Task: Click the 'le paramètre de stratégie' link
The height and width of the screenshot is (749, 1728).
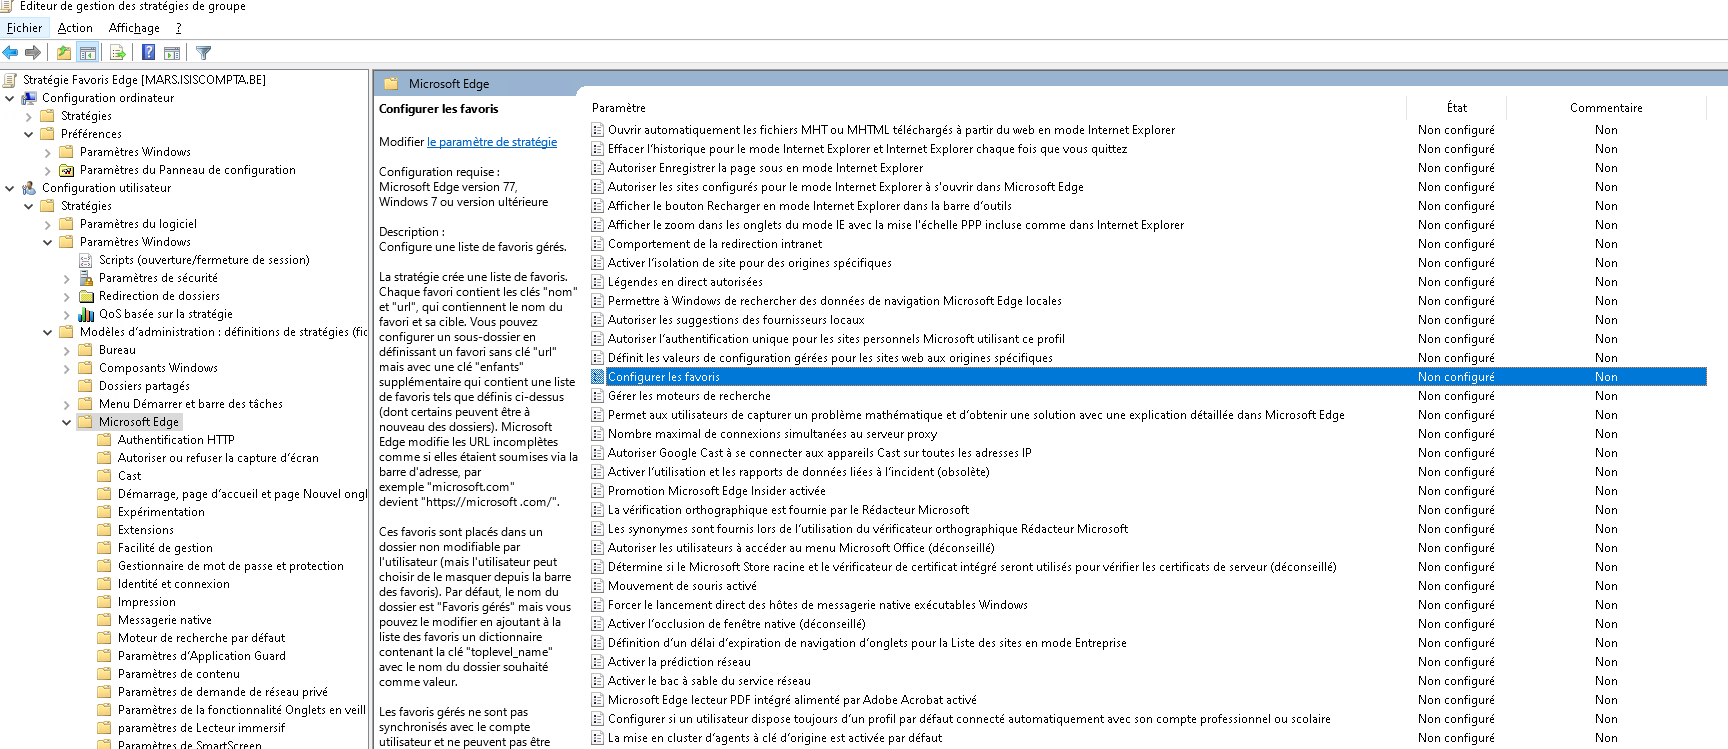Action: tap(491, 142)
